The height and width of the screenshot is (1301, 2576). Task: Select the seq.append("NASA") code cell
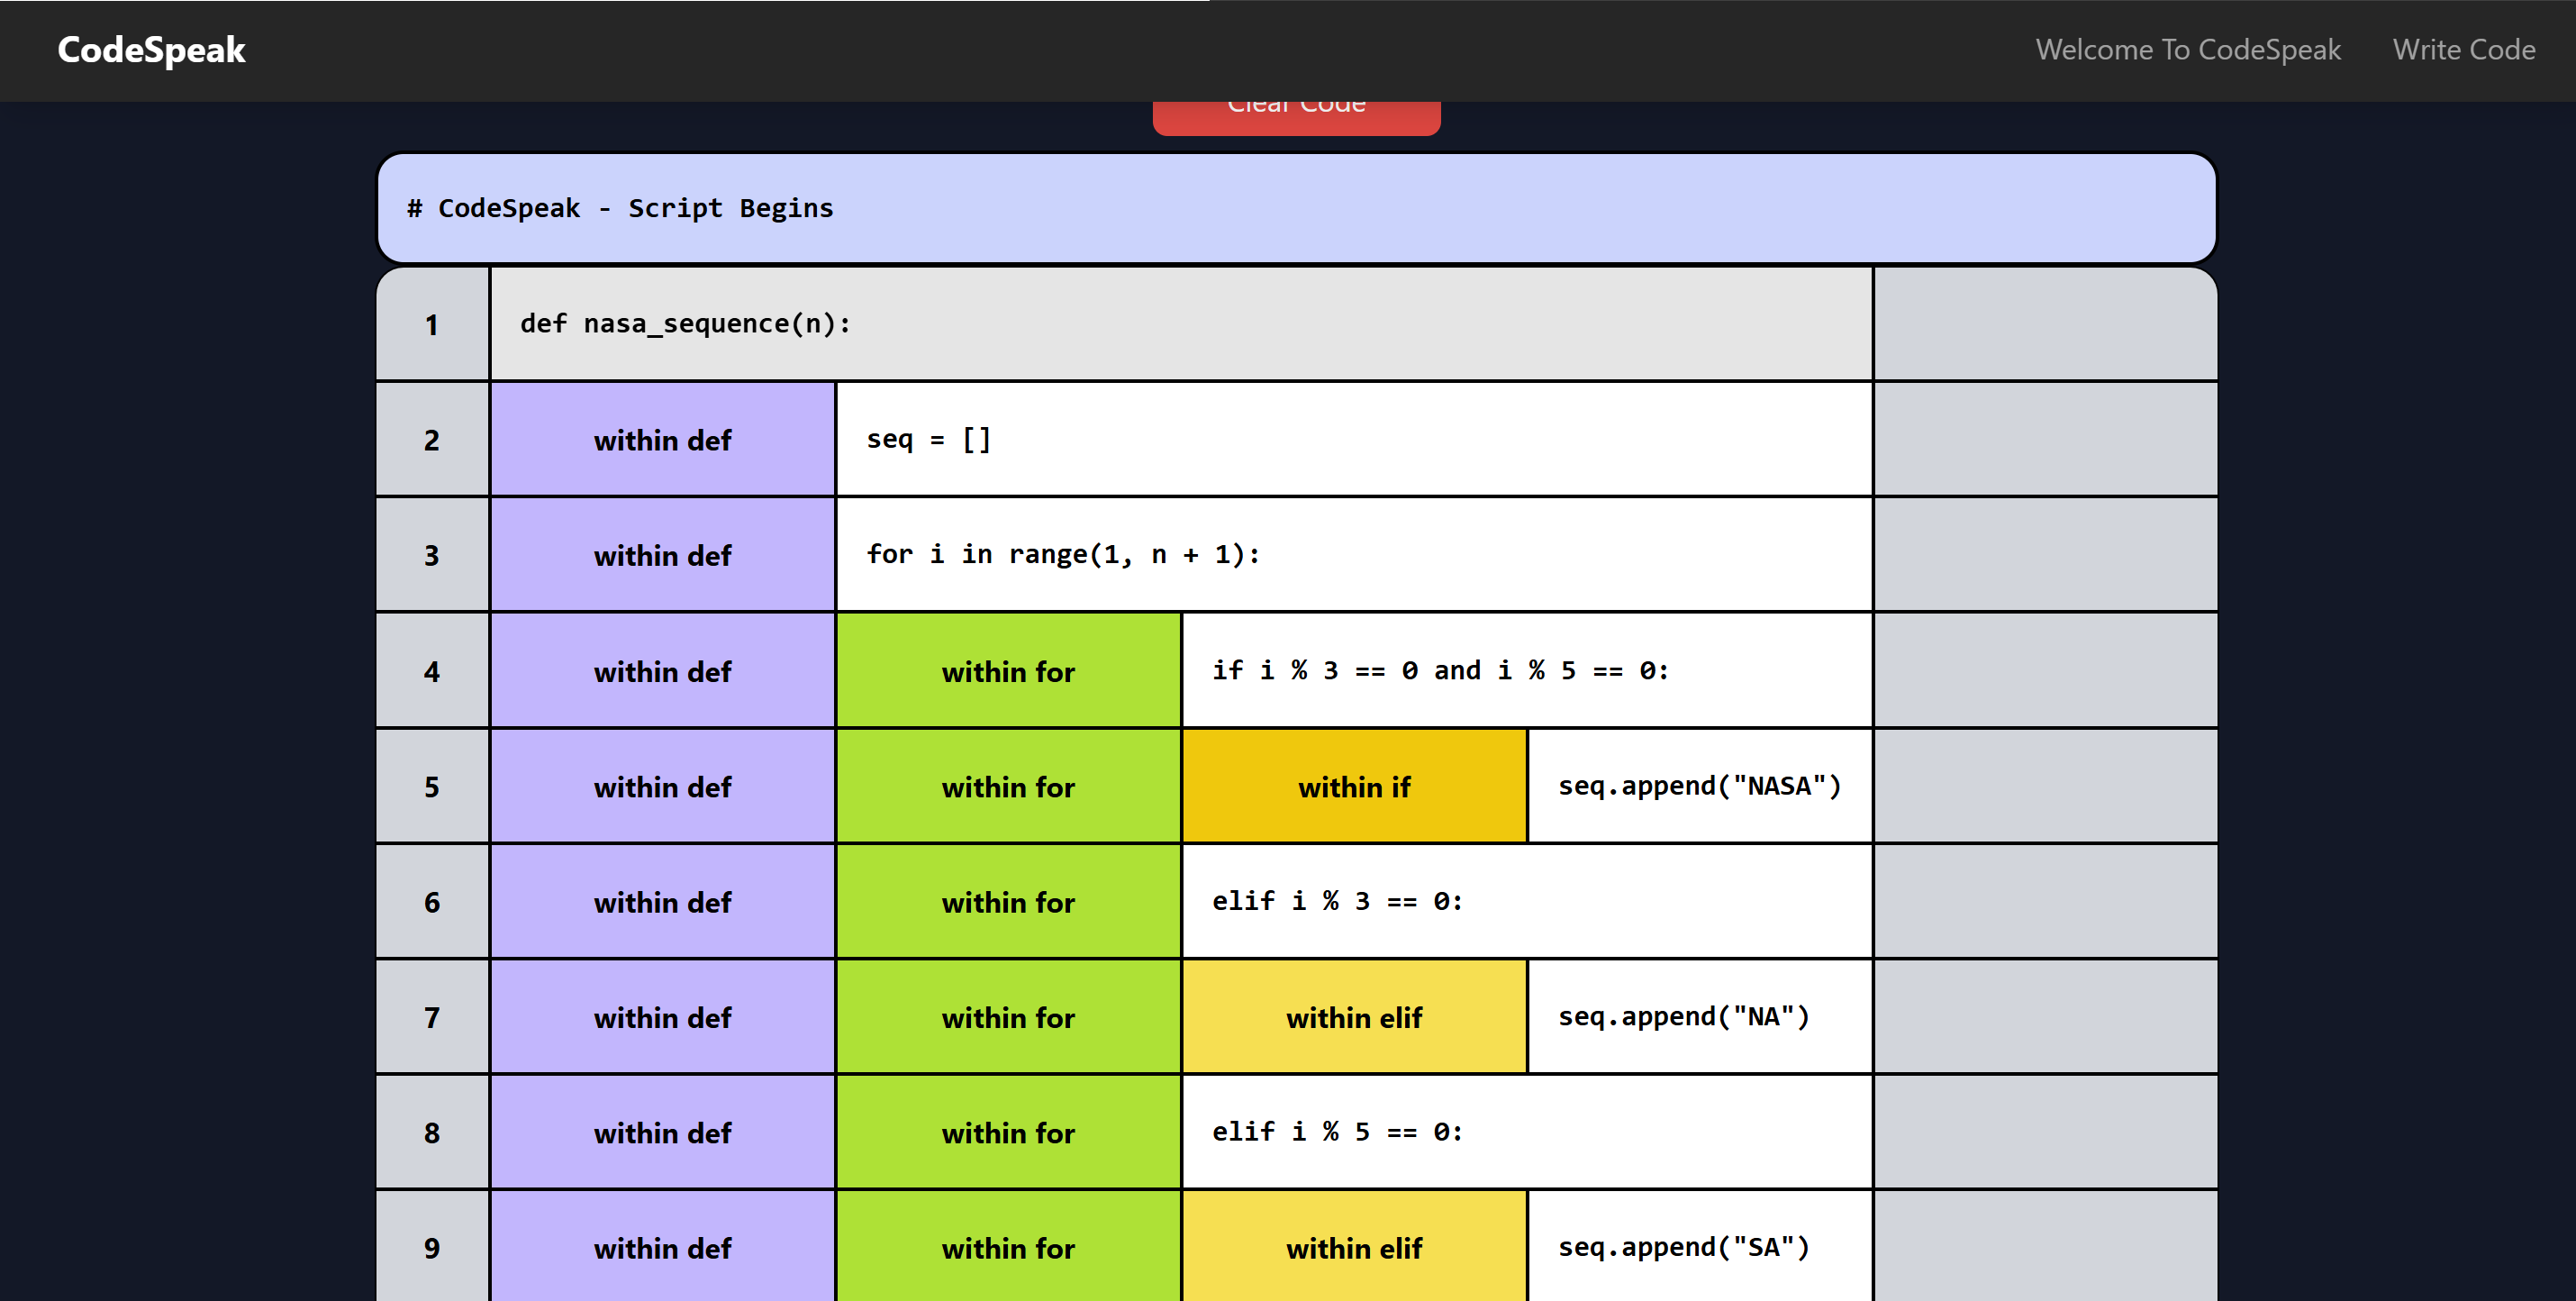[1699, 787]
